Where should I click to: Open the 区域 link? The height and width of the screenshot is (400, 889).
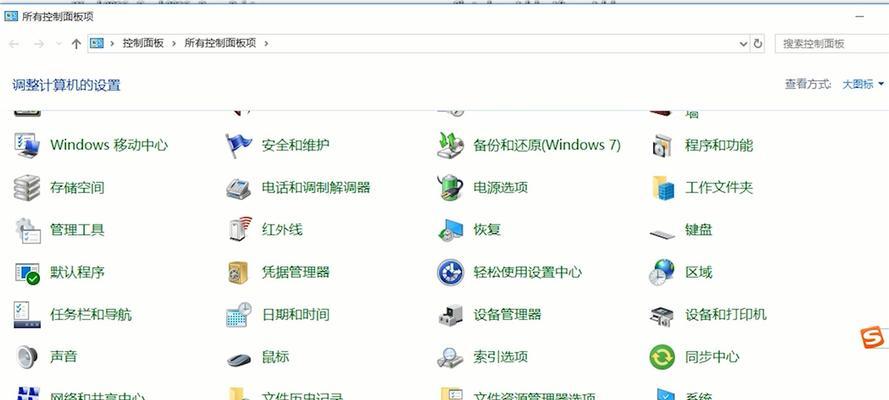698,273
